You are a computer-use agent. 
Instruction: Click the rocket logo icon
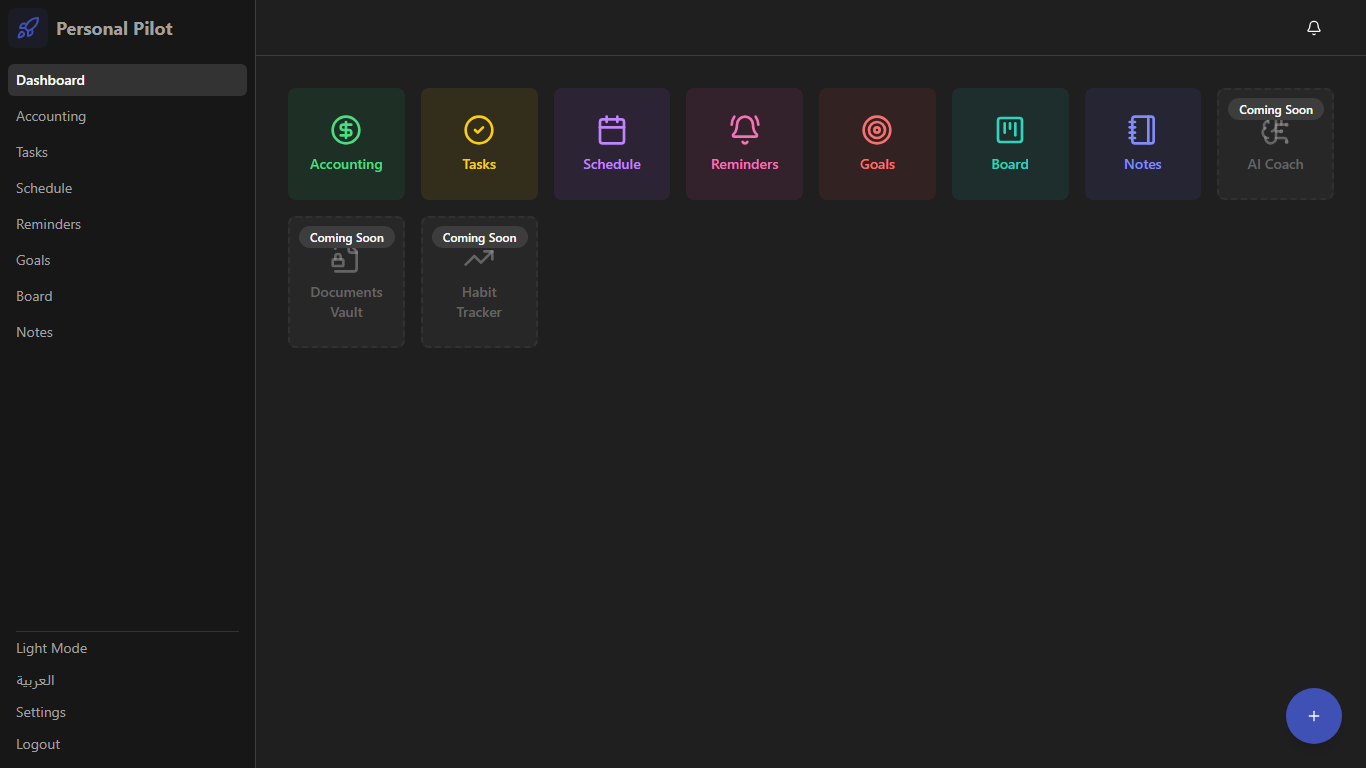(28, 28)
